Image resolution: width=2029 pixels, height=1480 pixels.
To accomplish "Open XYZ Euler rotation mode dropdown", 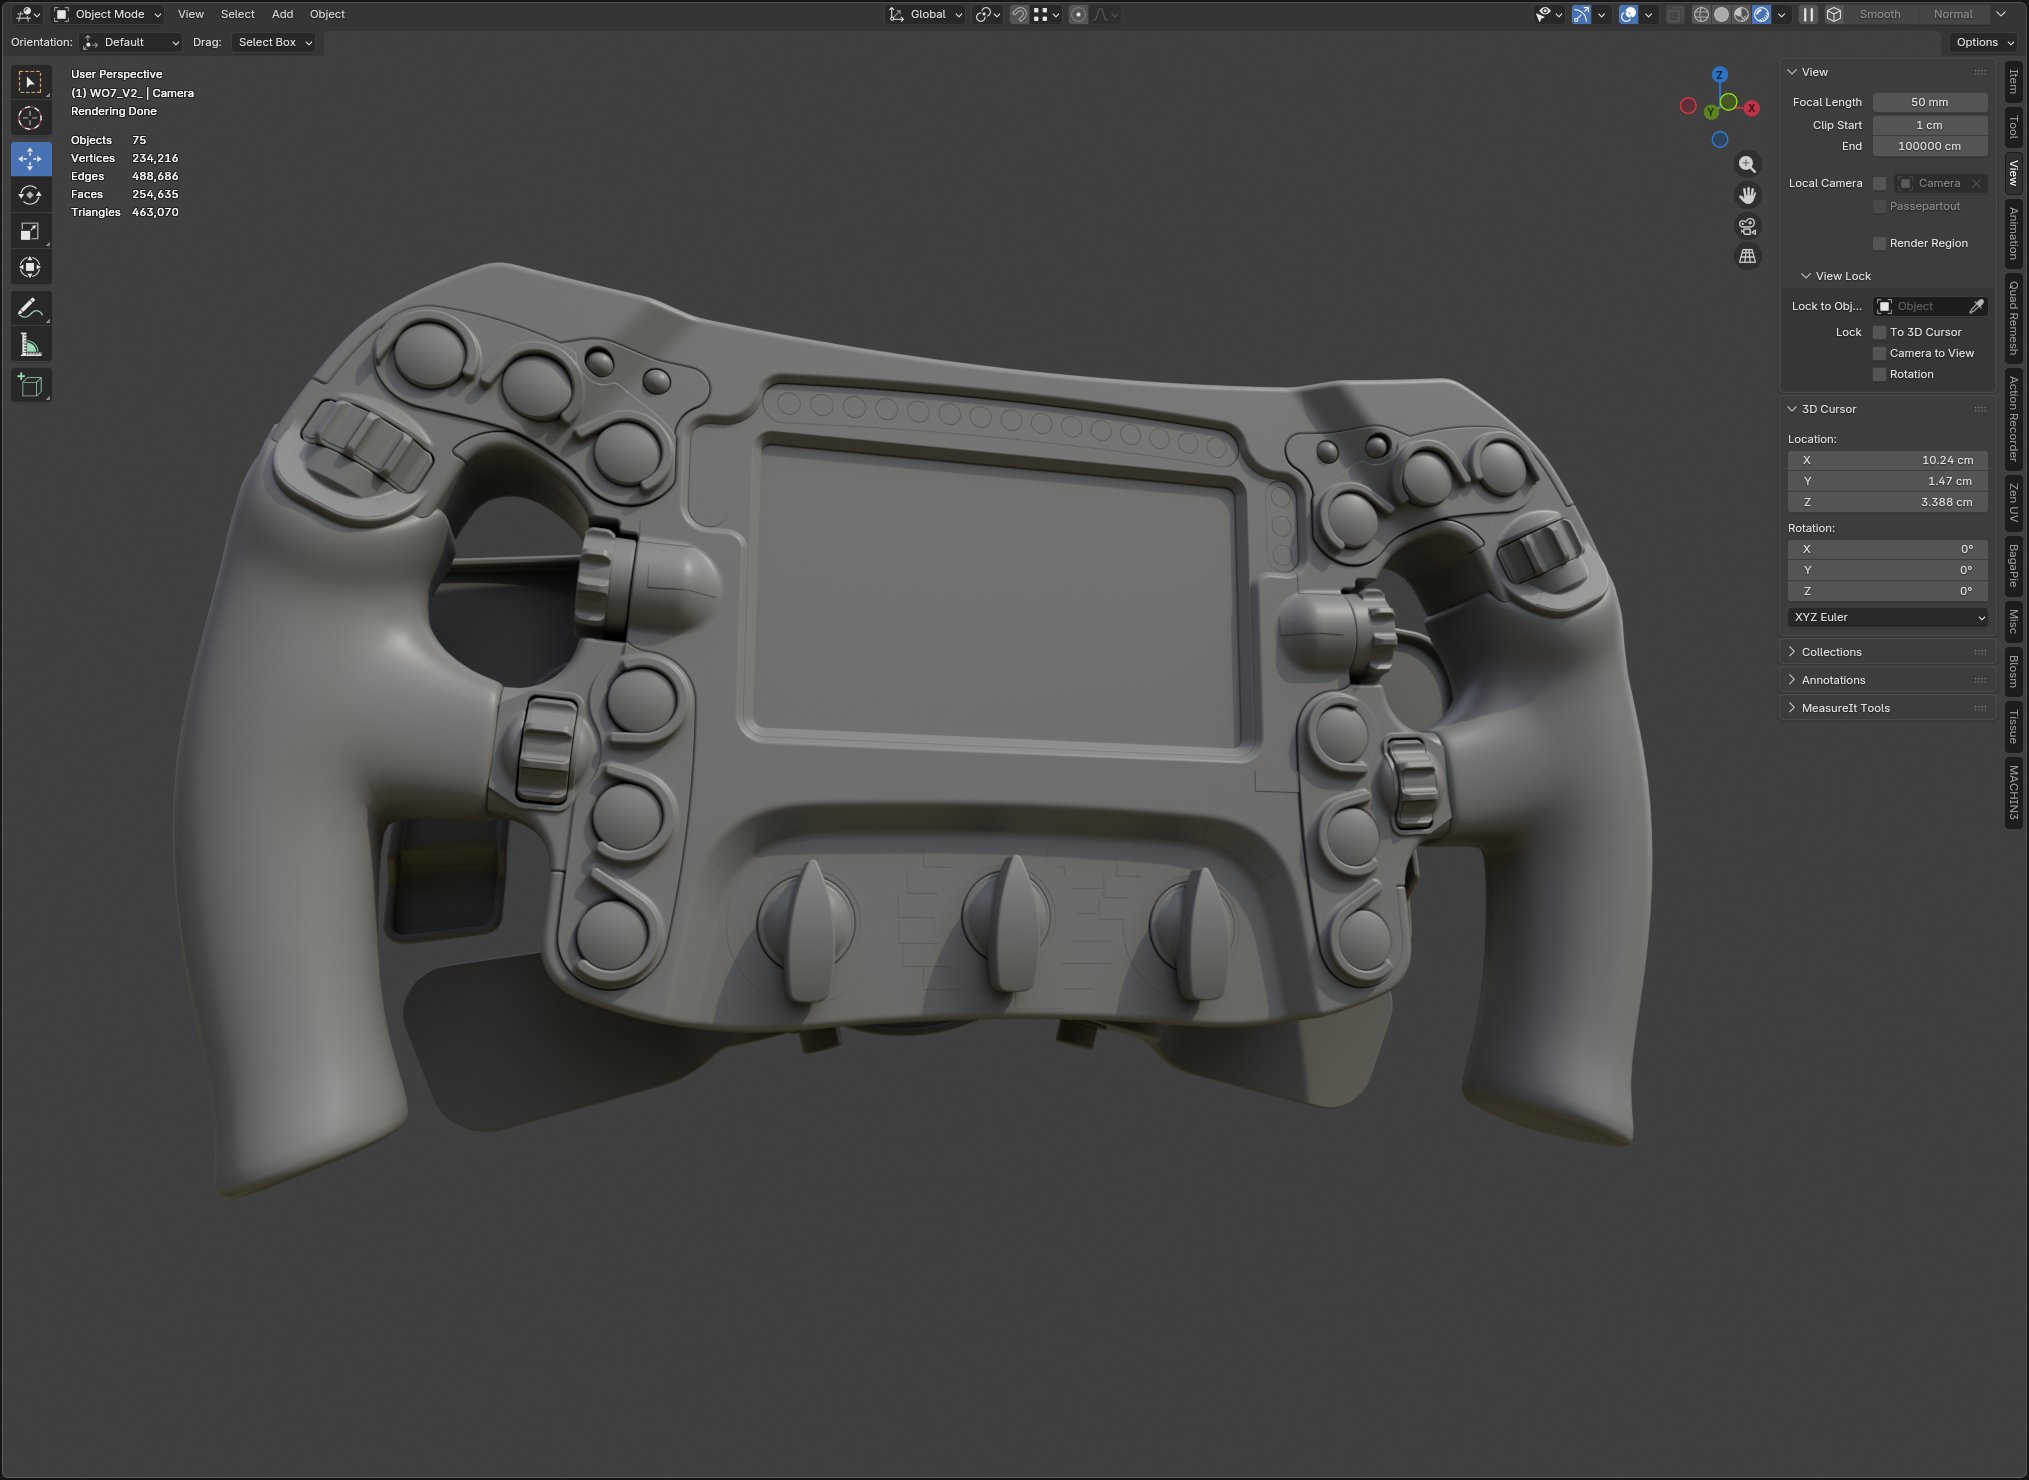I will click(1887, 617).
